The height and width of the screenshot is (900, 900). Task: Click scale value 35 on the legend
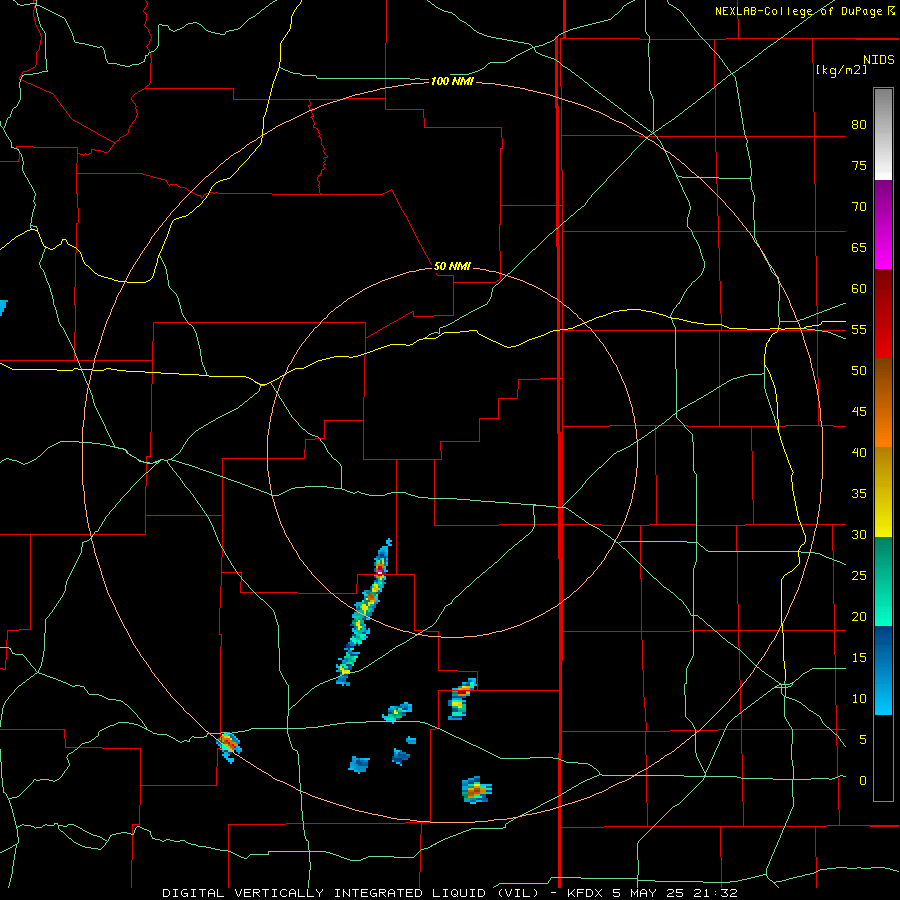tap(859, 494)
